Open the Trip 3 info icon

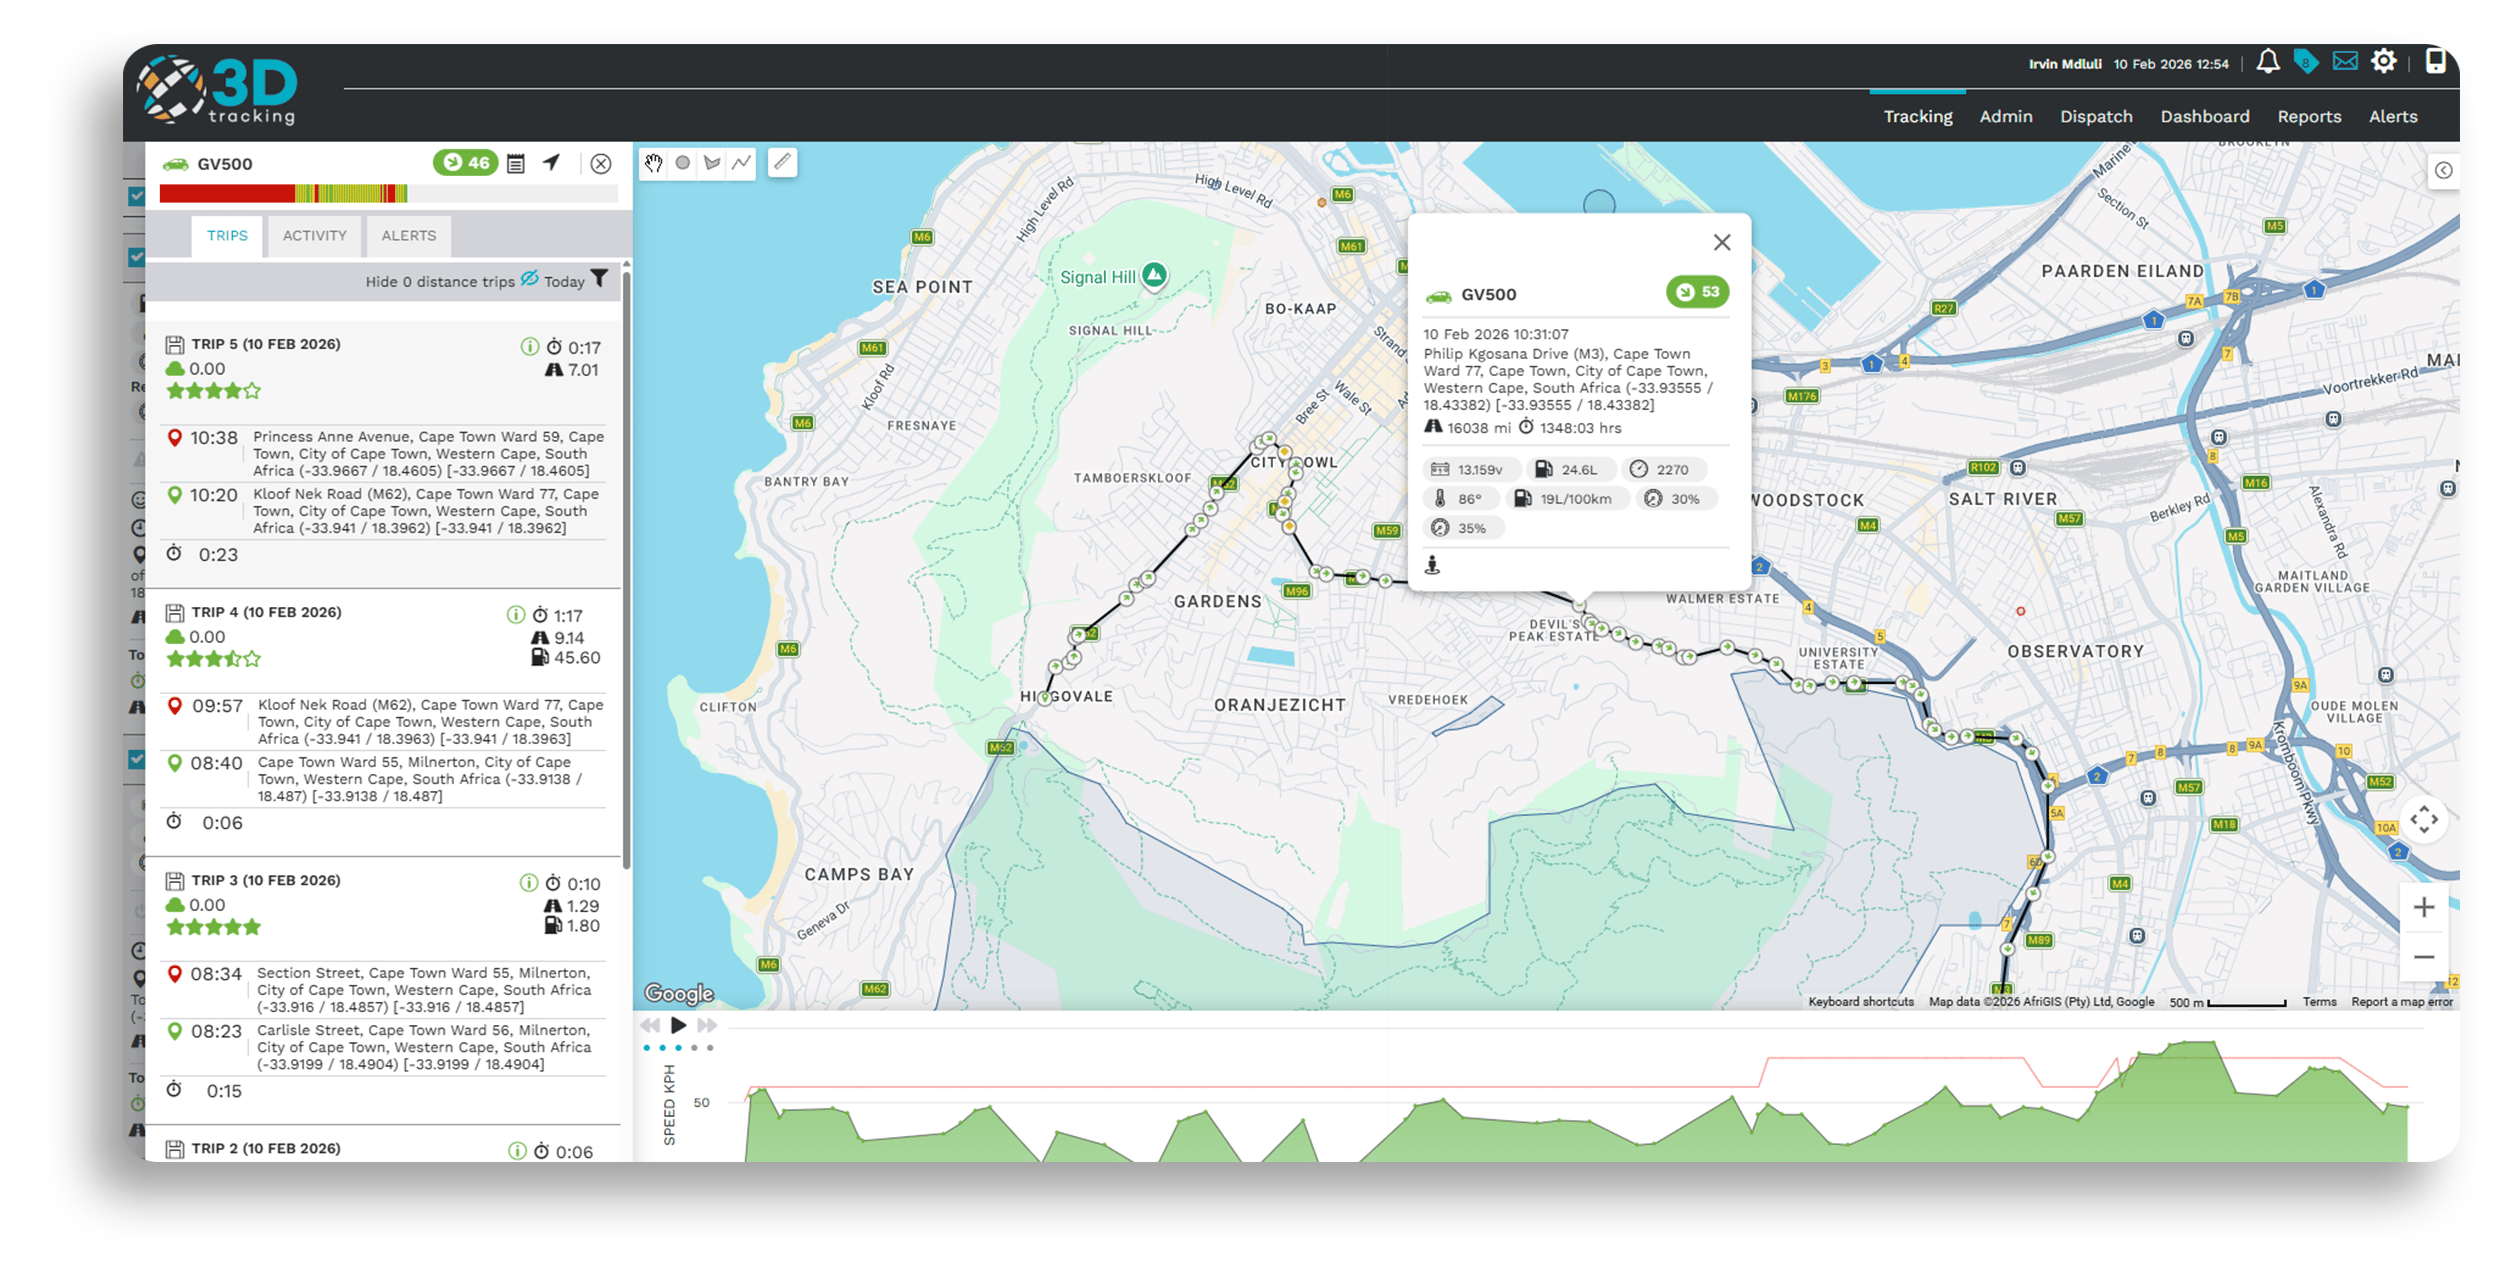528,883
